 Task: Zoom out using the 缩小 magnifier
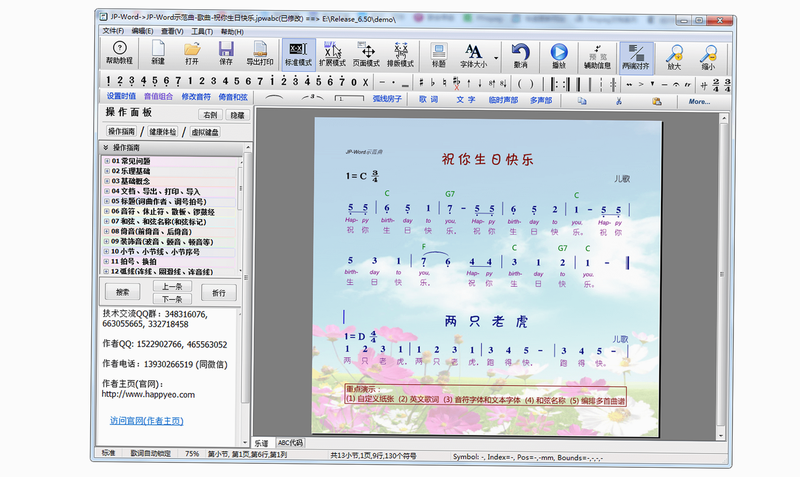click(x=708, y=56)
